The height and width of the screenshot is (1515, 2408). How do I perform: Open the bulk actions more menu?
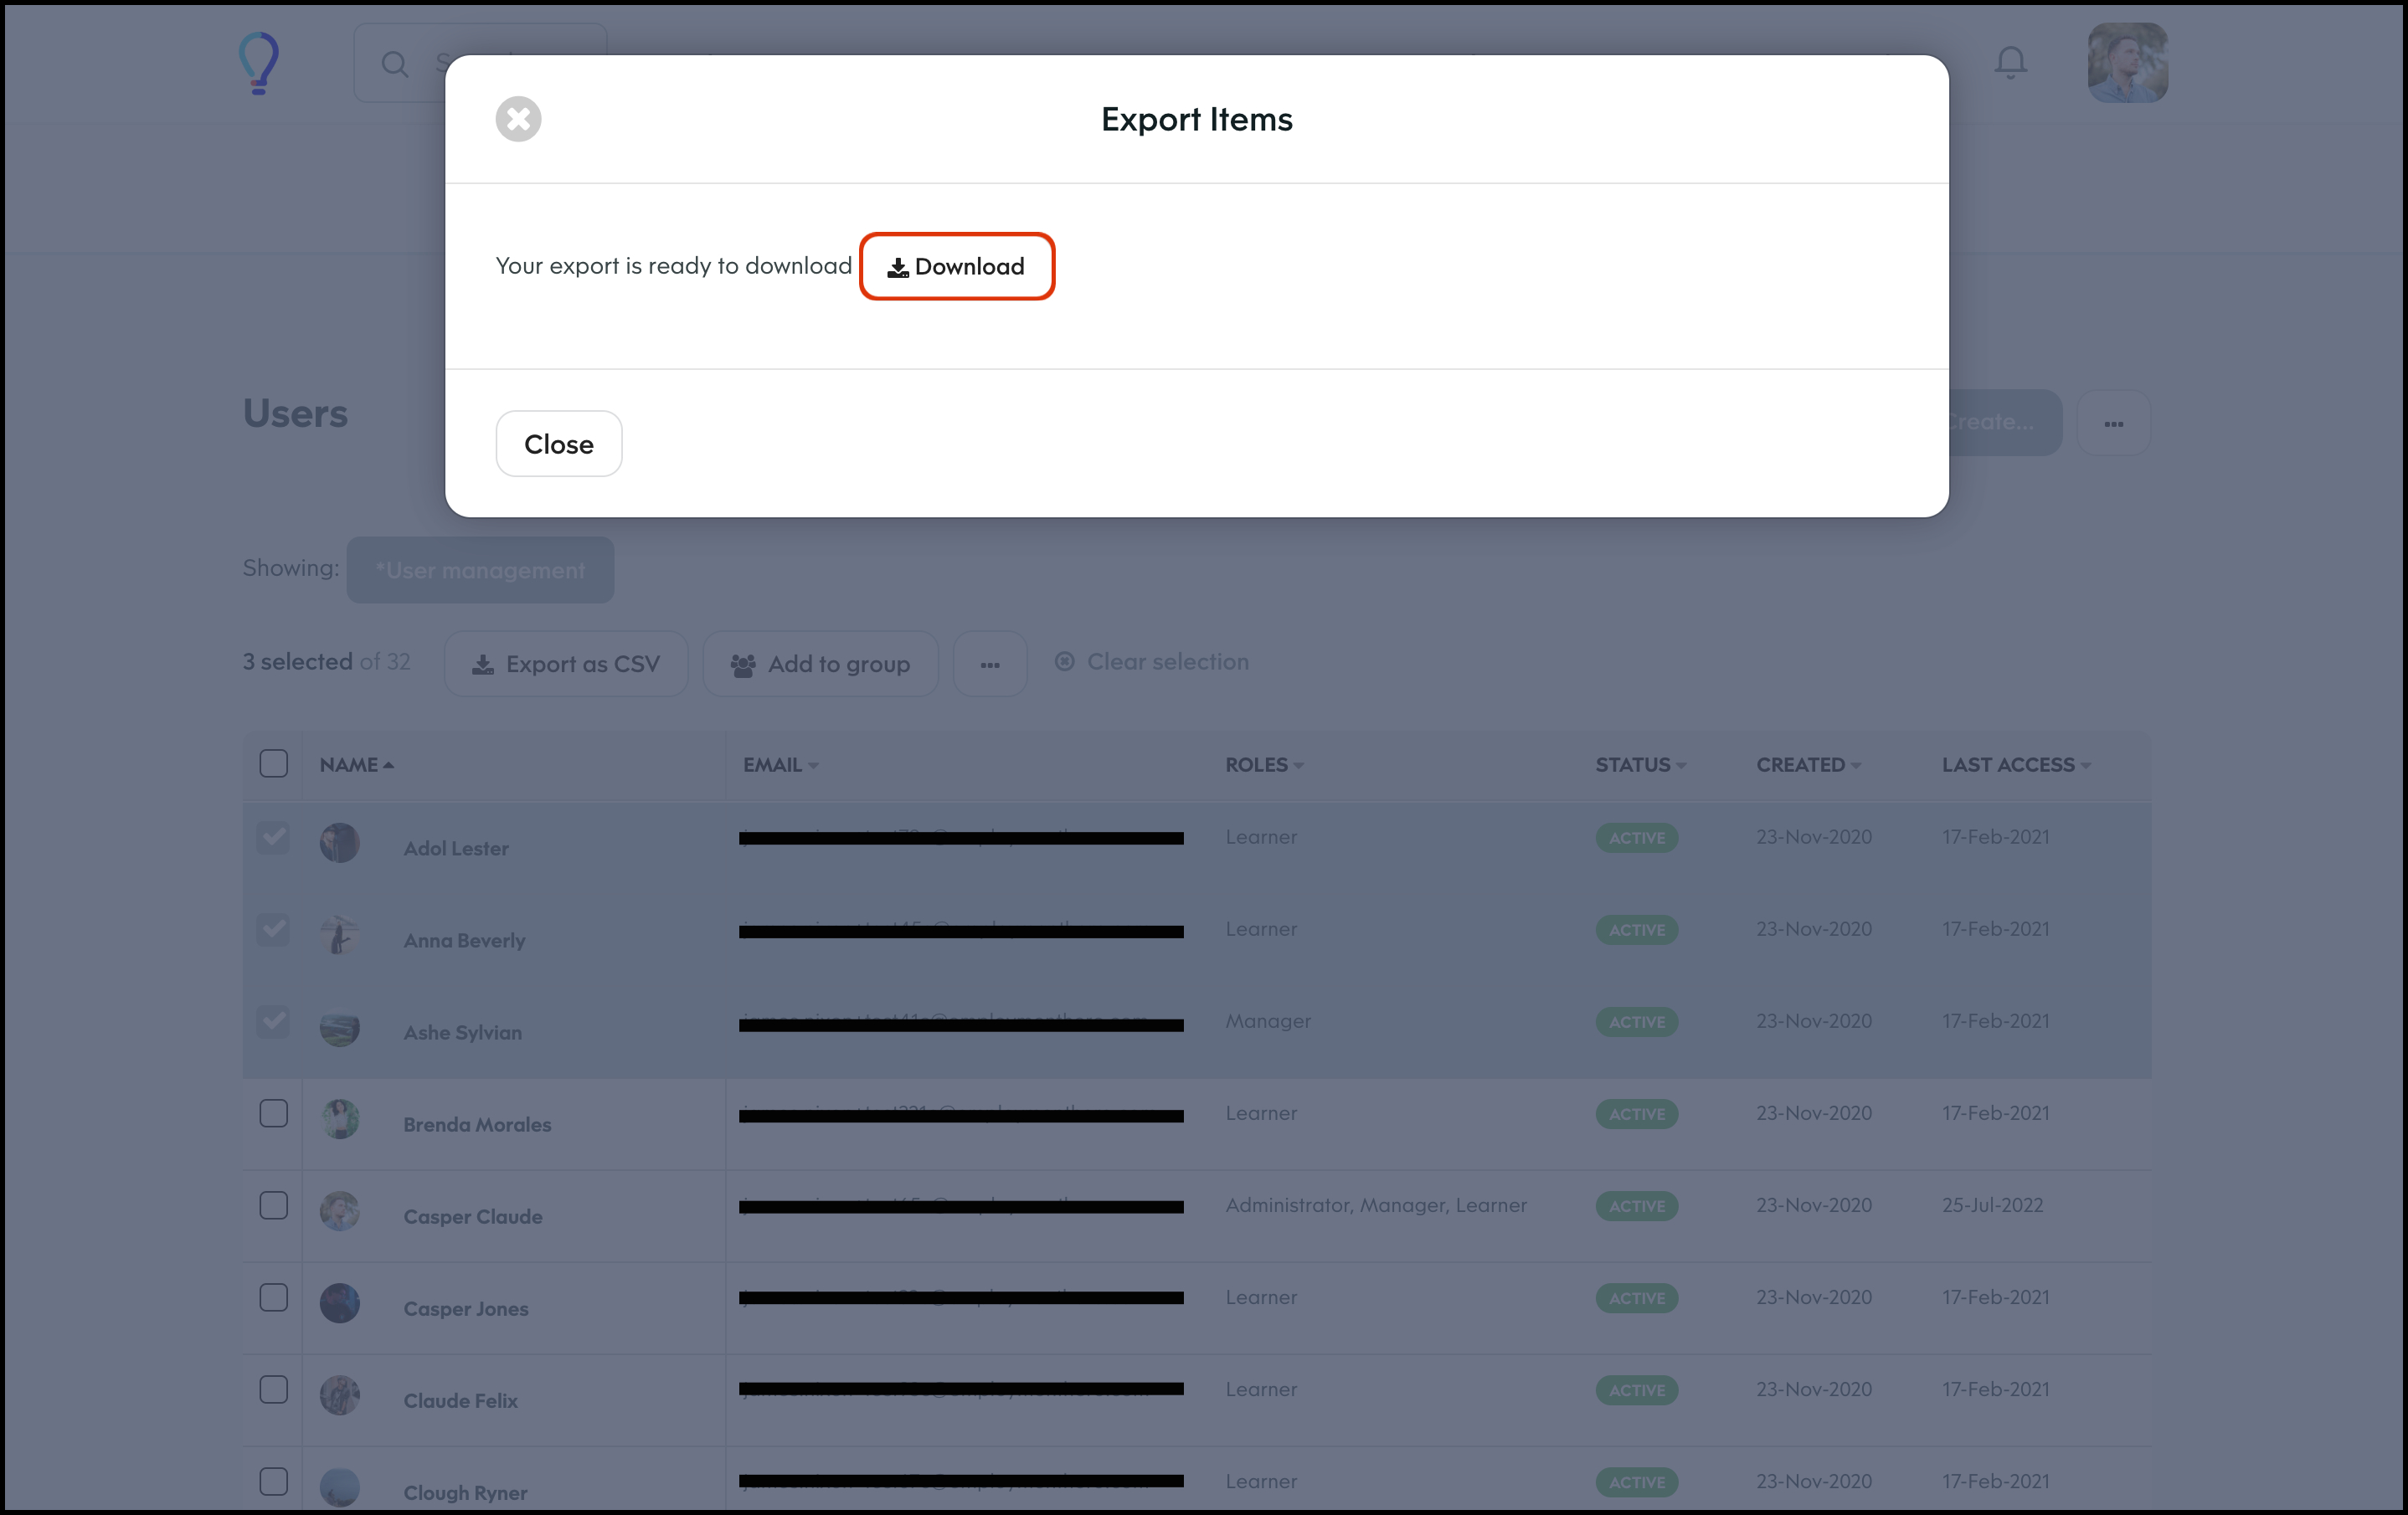click(990, 664)
